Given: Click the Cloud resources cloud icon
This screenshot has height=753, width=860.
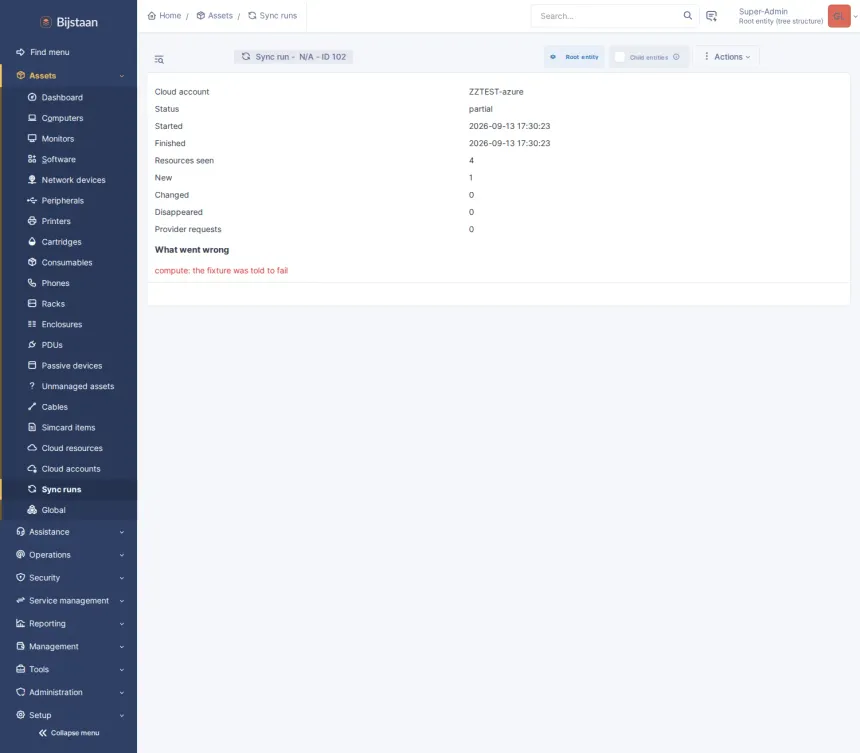Looking at the screenshot, I should (32, 448).
